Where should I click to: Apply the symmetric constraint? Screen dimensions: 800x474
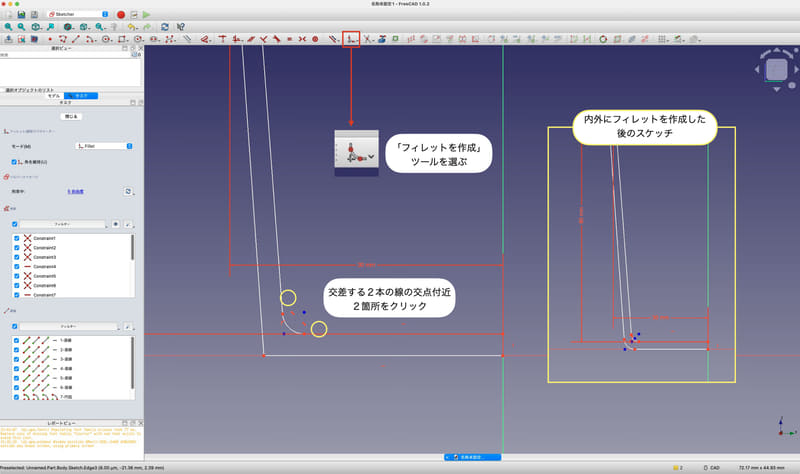point(302,39)
